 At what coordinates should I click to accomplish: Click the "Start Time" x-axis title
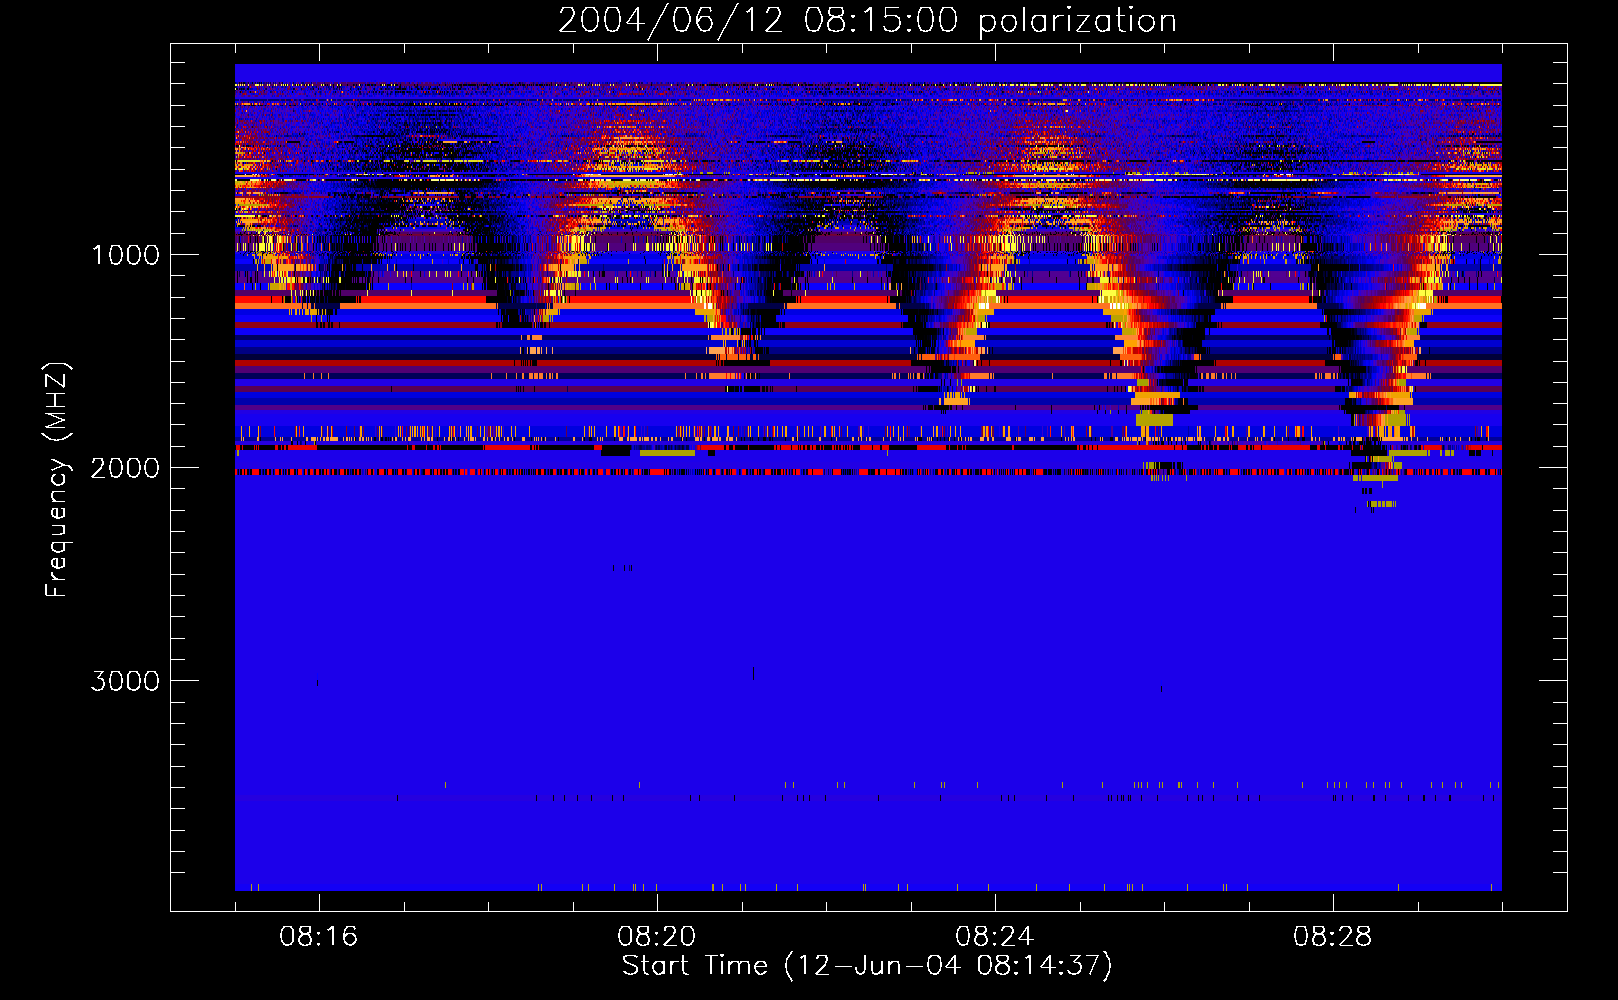point(694,966)
